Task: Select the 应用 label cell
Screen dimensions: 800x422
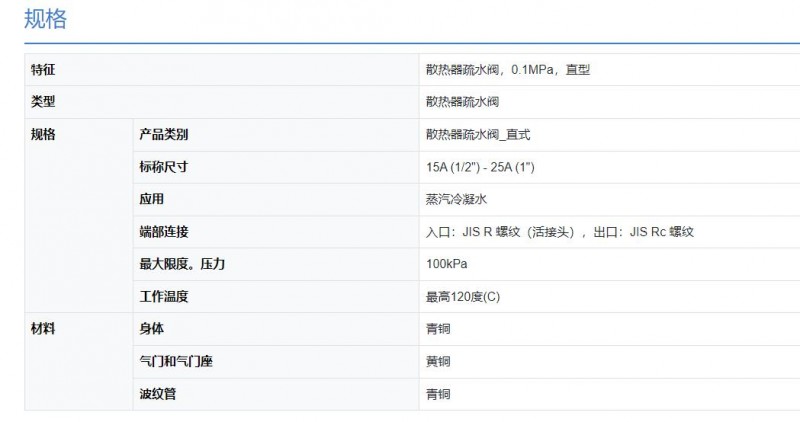Action: coord(276,200)
